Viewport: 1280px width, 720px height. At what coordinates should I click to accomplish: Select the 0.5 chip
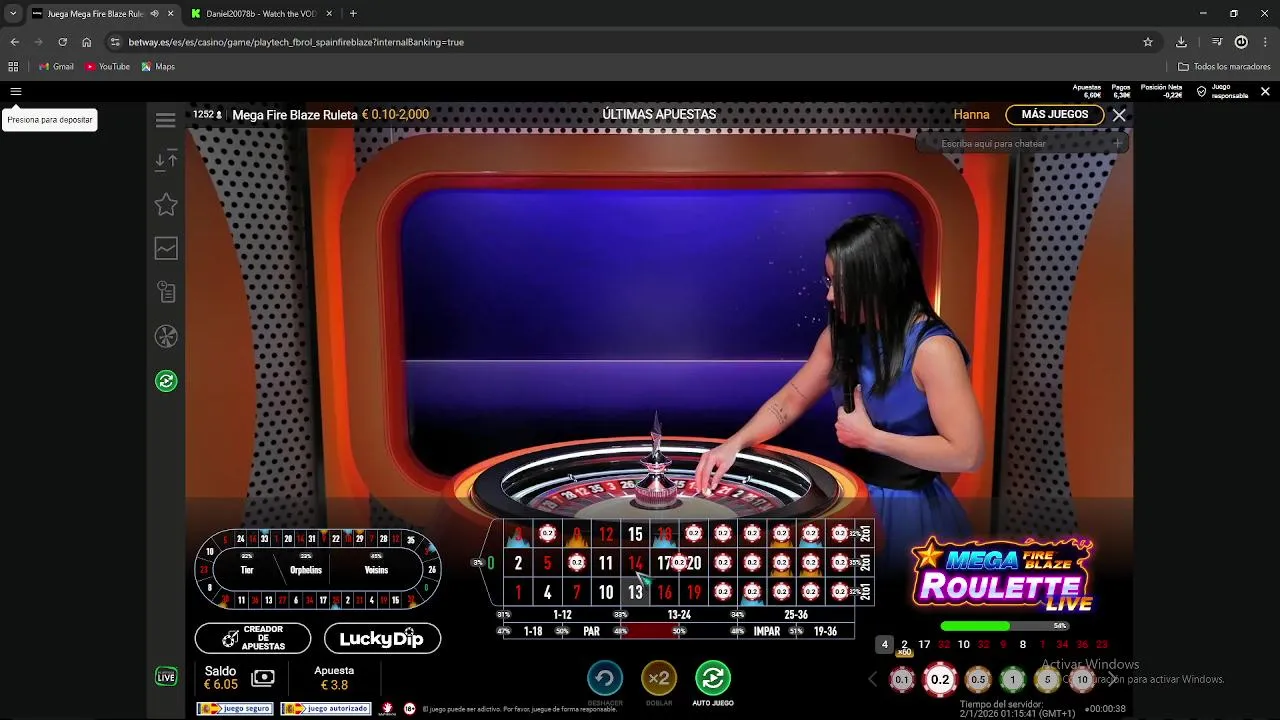click(978, 680)
